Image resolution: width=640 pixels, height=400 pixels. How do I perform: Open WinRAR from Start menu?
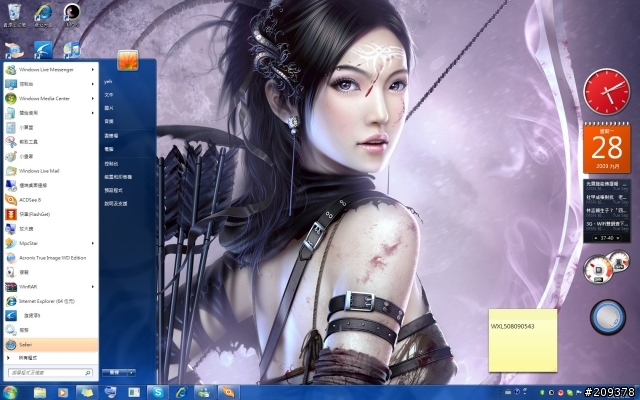[51, 287]
